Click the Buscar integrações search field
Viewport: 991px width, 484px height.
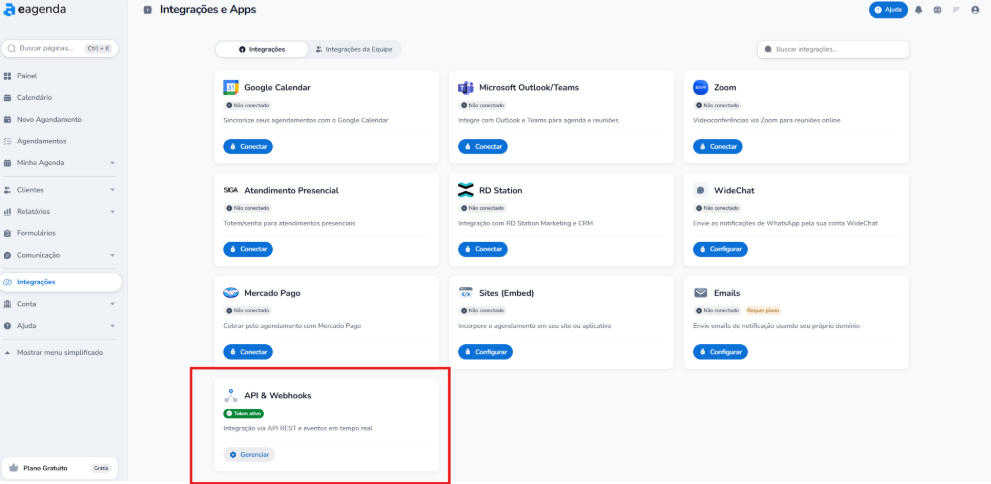coord(833,49)
